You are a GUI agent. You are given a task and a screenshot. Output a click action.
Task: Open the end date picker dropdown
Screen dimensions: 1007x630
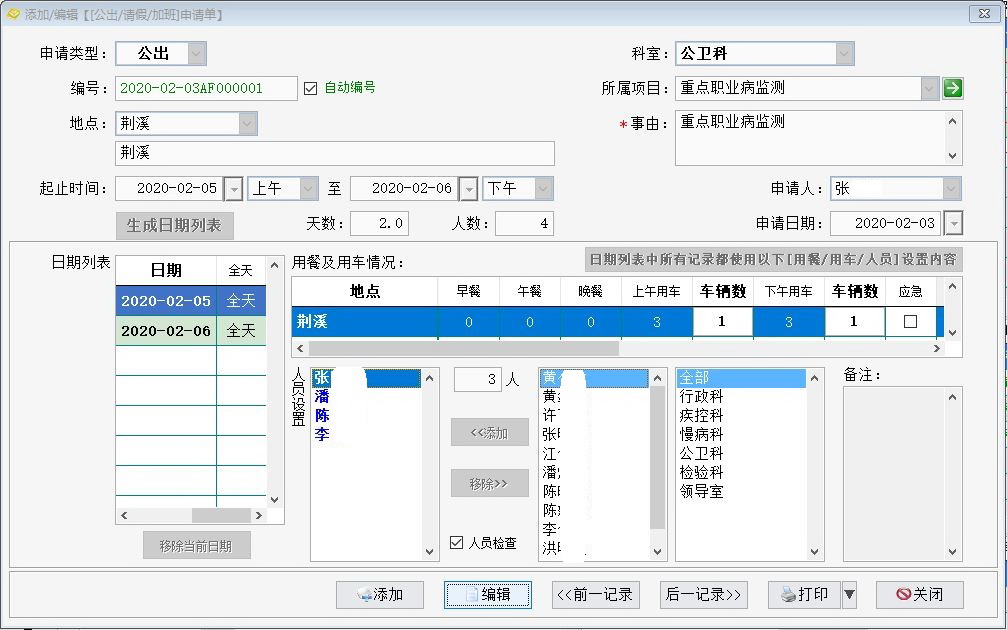pos(469,189)
